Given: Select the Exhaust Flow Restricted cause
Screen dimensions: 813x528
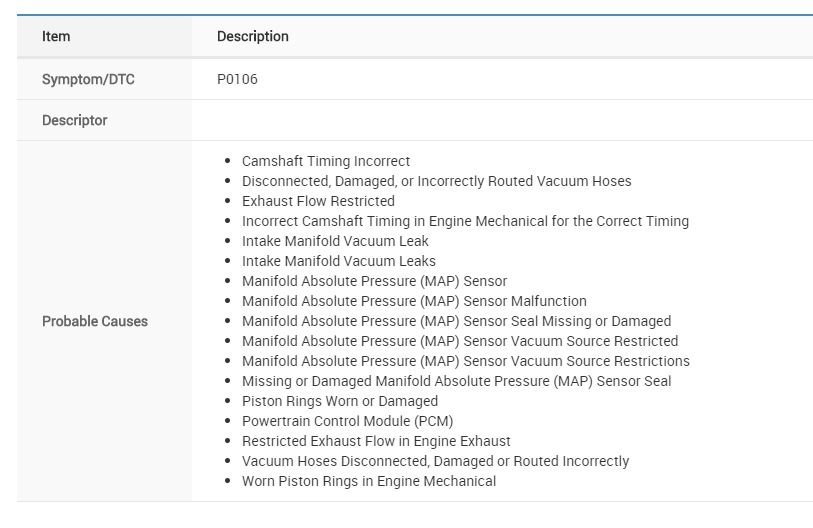Looking at the screenshot, I should [x=318, y=201].
